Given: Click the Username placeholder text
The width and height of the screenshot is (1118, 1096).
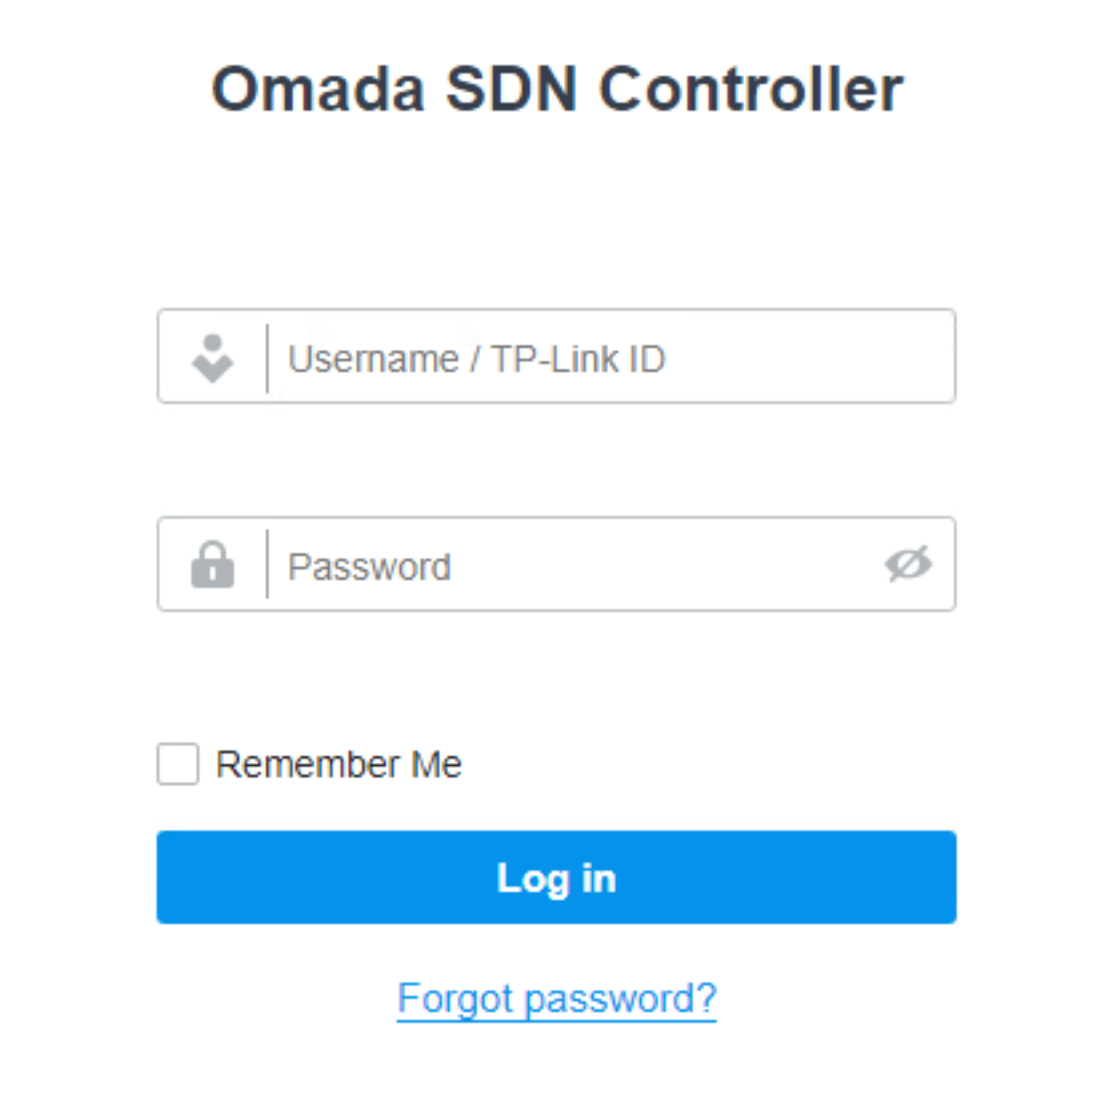Looking at the screenshot, I should pyautogui.click(x=476, y=359).
